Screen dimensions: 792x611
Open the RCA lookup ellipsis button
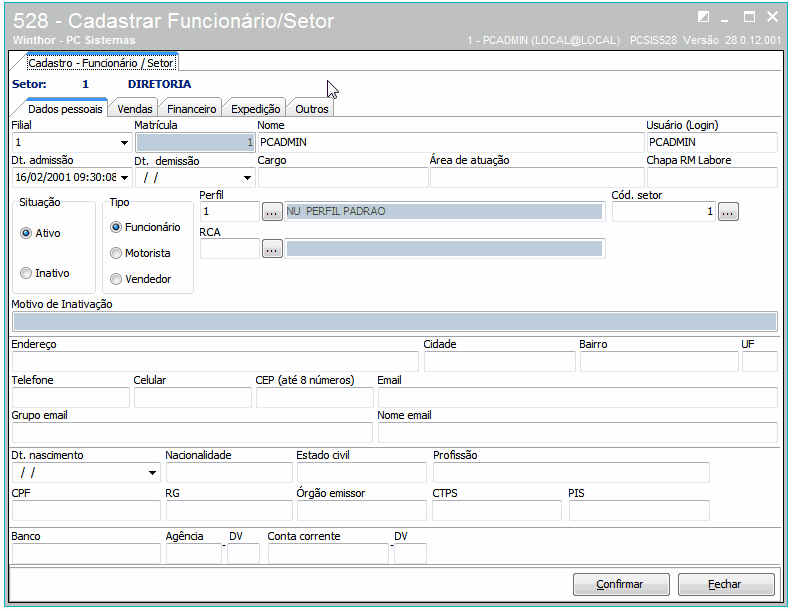point(272,249)
